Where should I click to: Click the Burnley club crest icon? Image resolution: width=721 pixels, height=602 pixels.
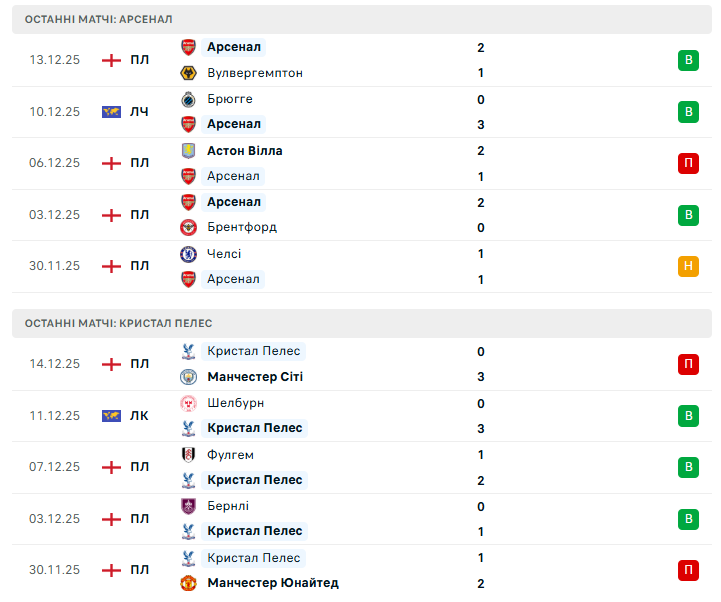pyautogui.click(x=188, y=506)
